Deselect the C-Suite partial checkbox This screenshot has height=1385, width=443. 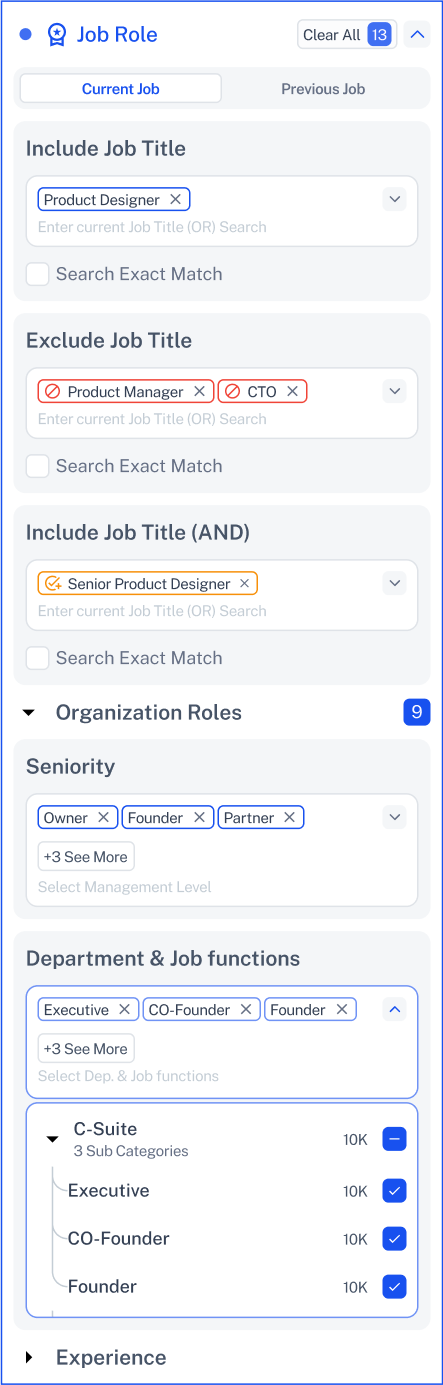(395, 1139)
